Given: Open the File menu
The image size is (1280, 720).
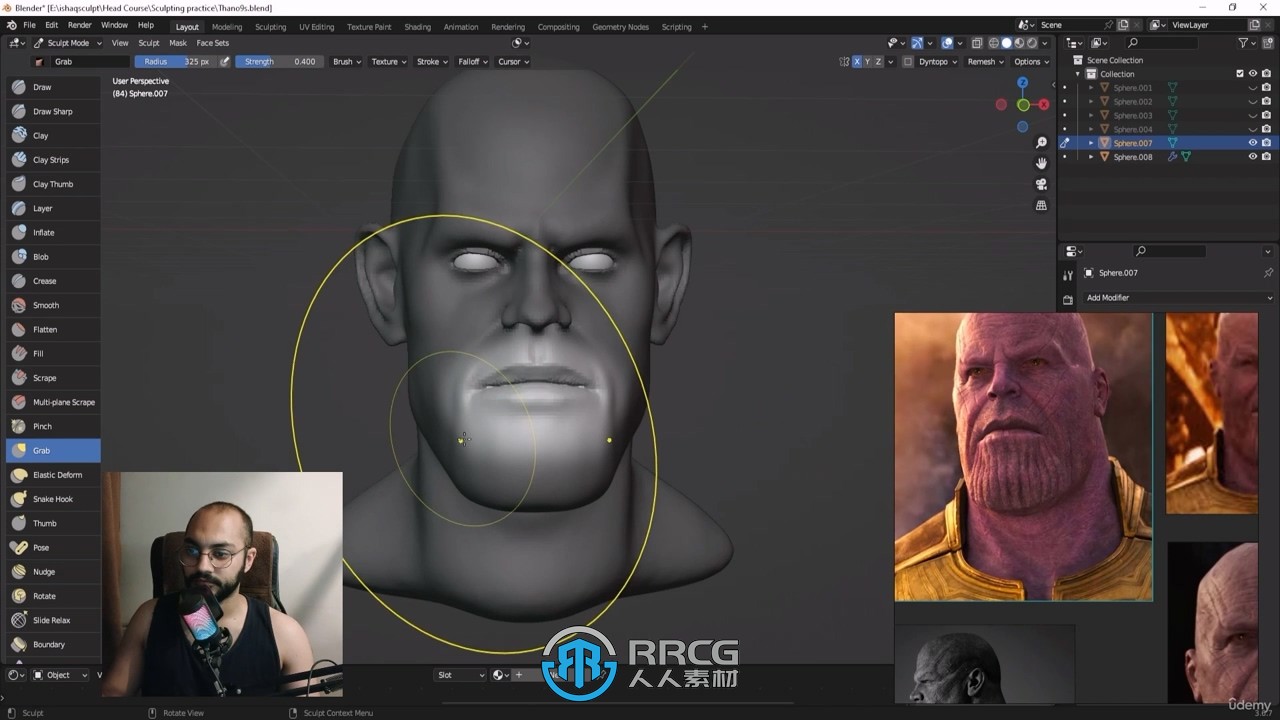Looking at the screenshot, I should 29,25.
